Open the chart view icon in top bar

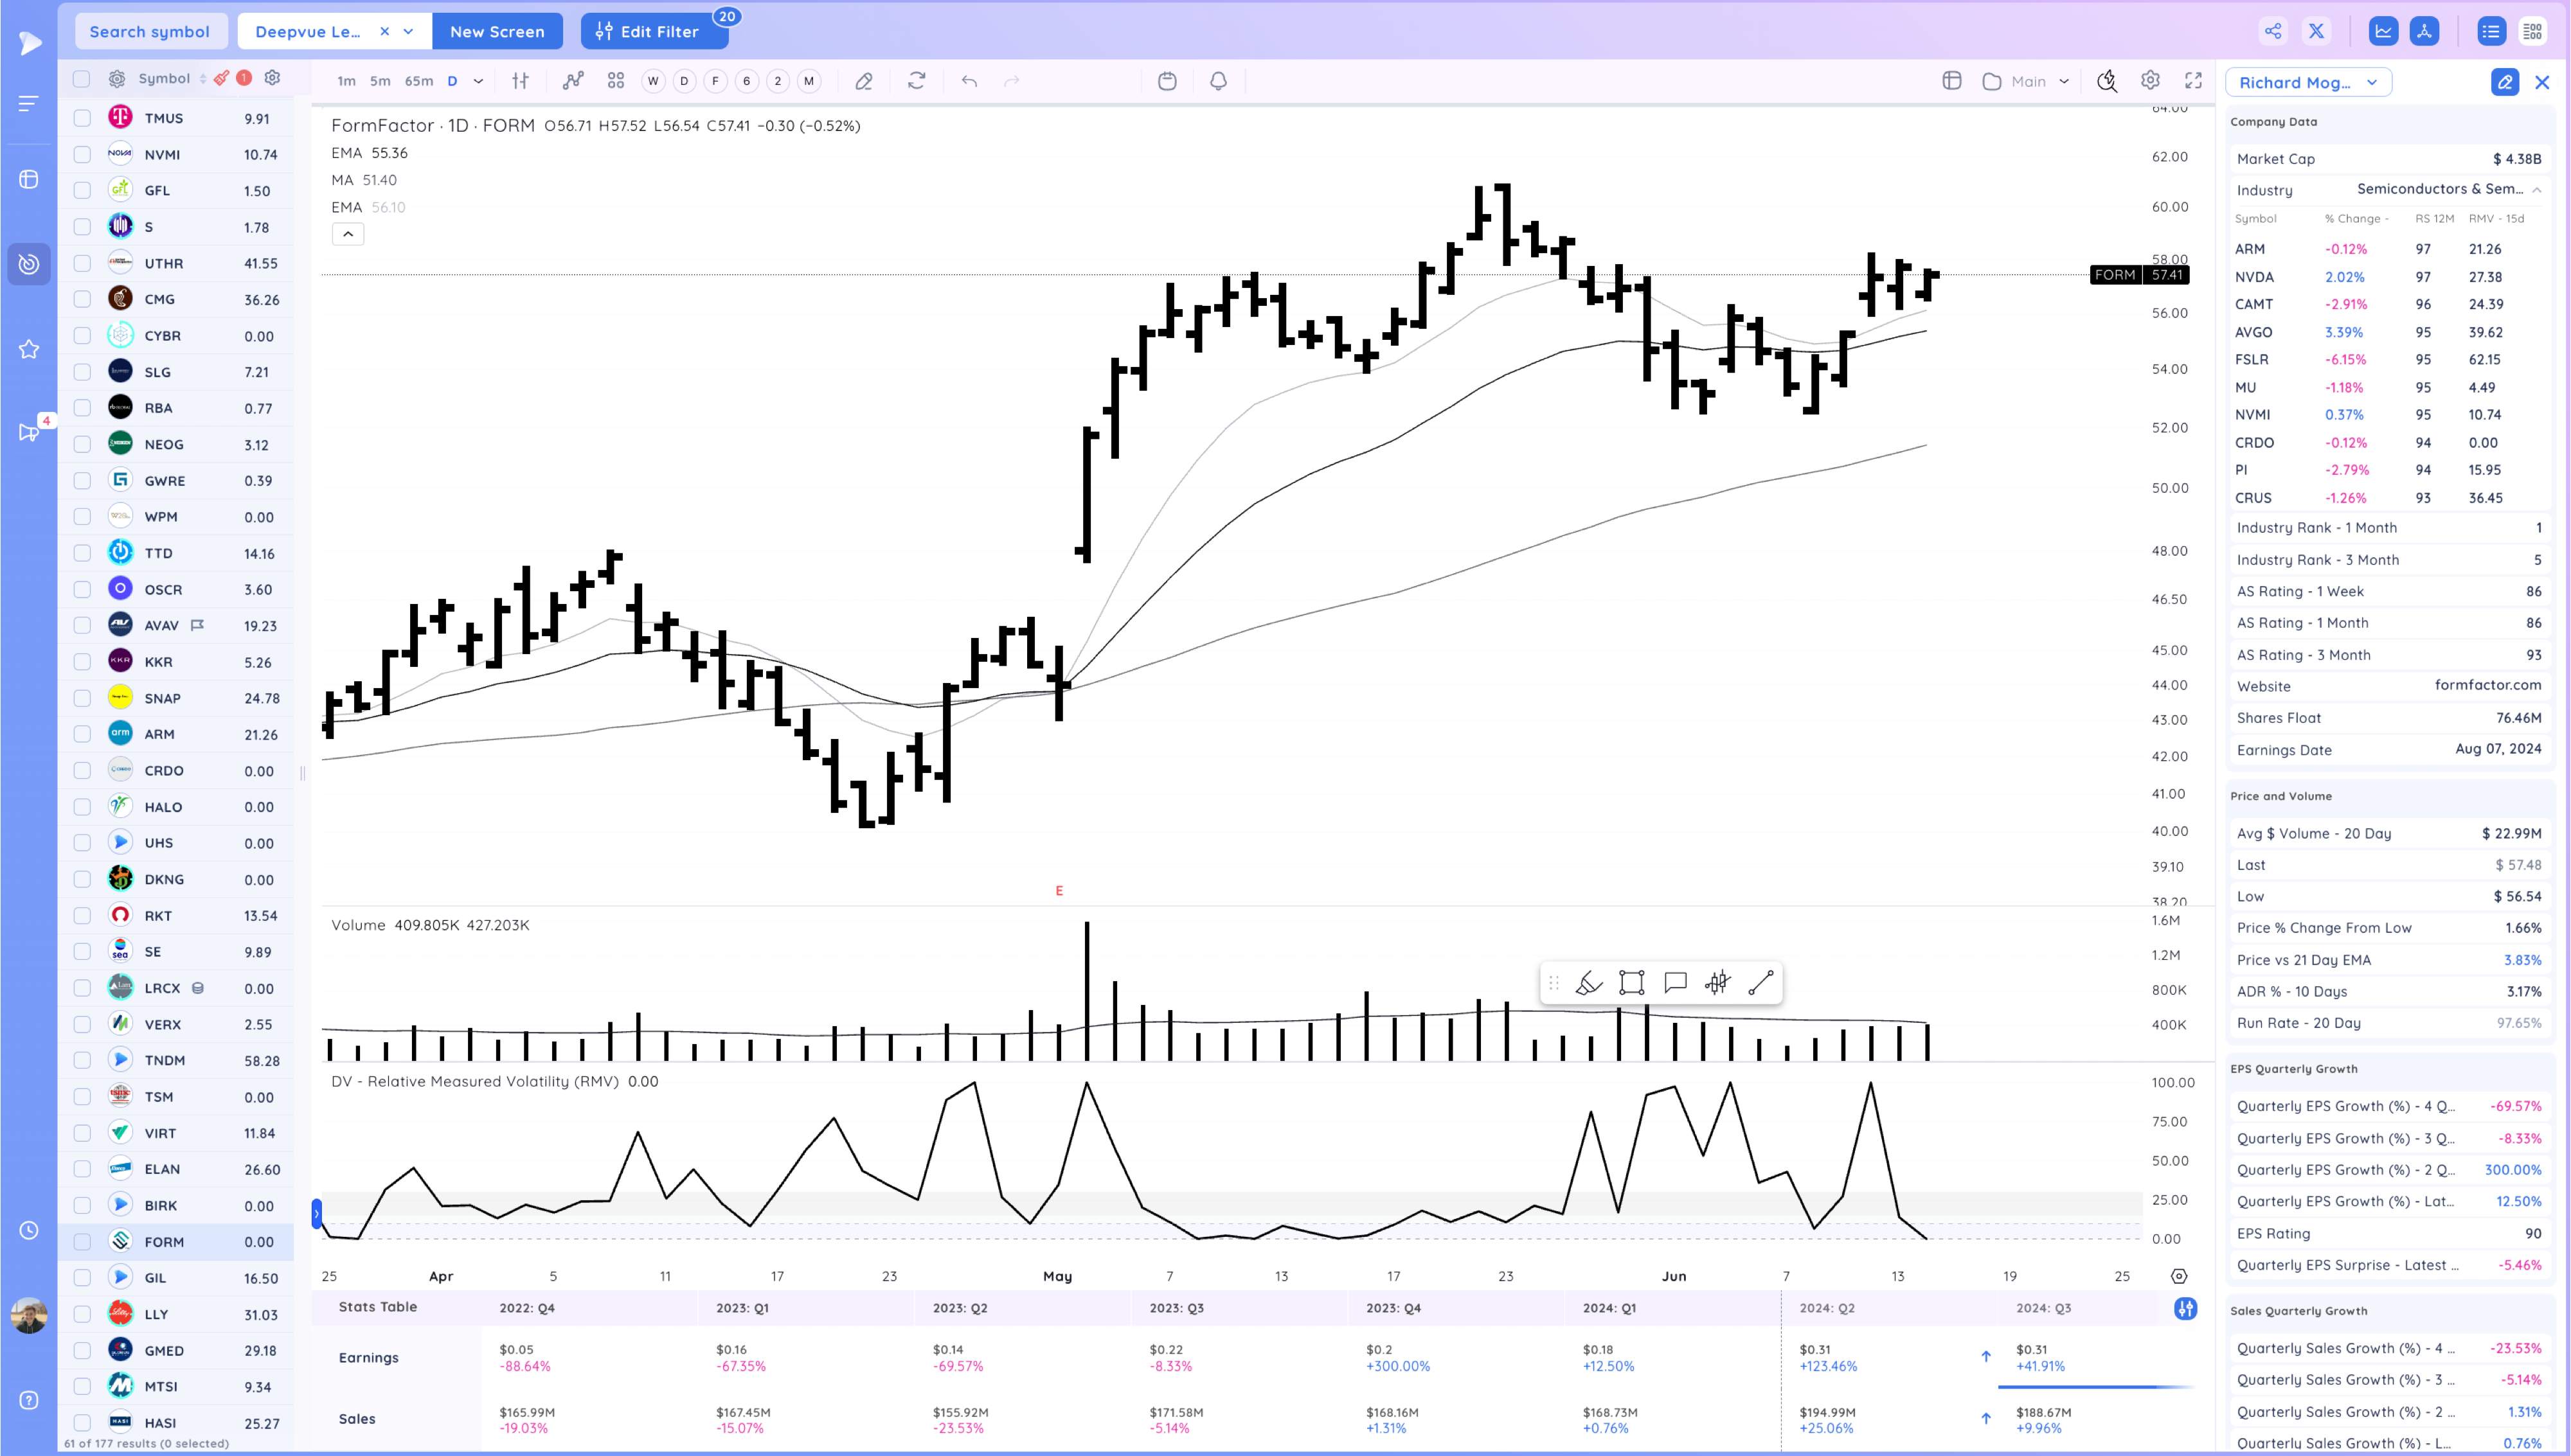2383,31
